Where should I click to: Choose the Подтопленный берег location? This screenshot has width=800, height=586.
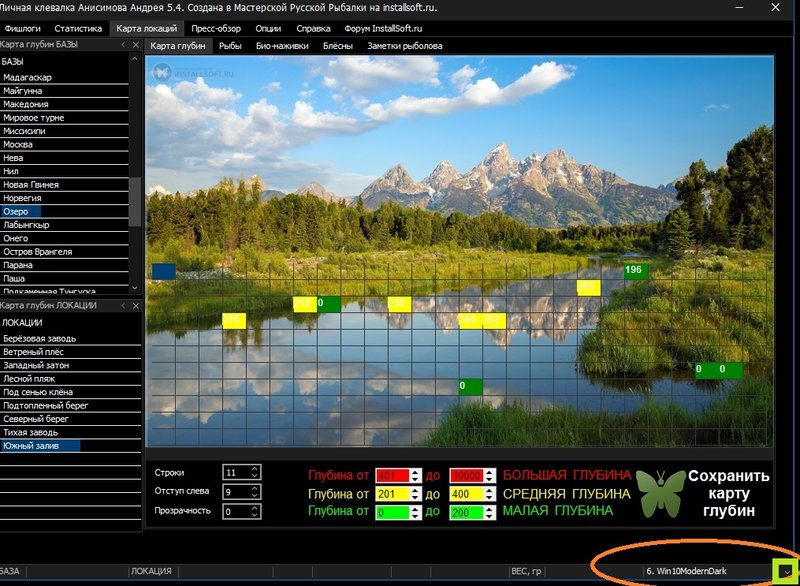point(70,405)
